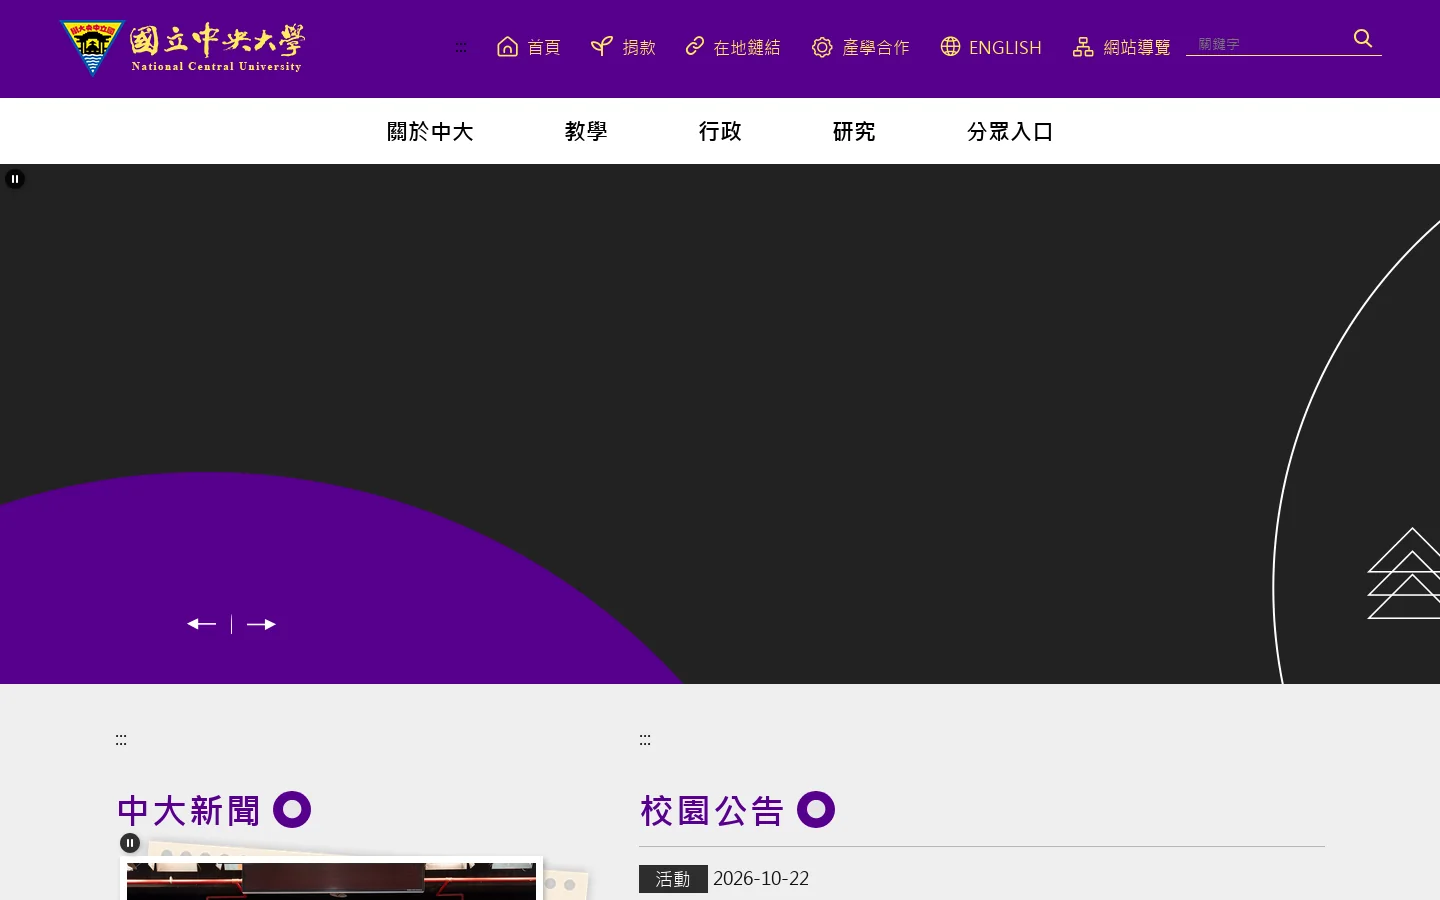Click the accessibility anchor above 中大新聞

[121, 740]
